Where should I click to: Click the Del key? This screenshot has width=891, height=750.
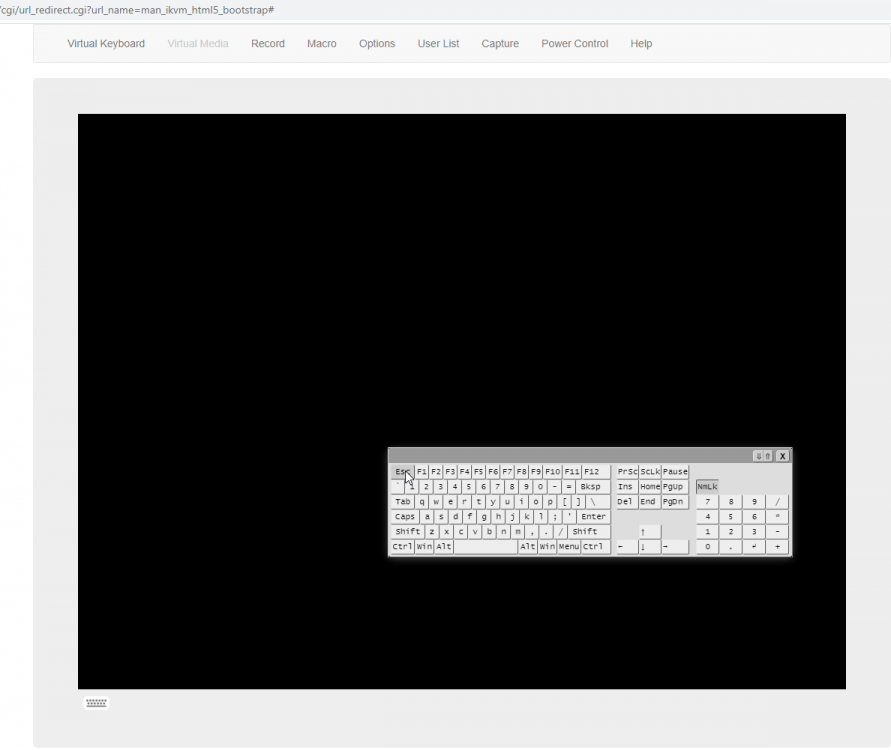(x=627, y=502)
